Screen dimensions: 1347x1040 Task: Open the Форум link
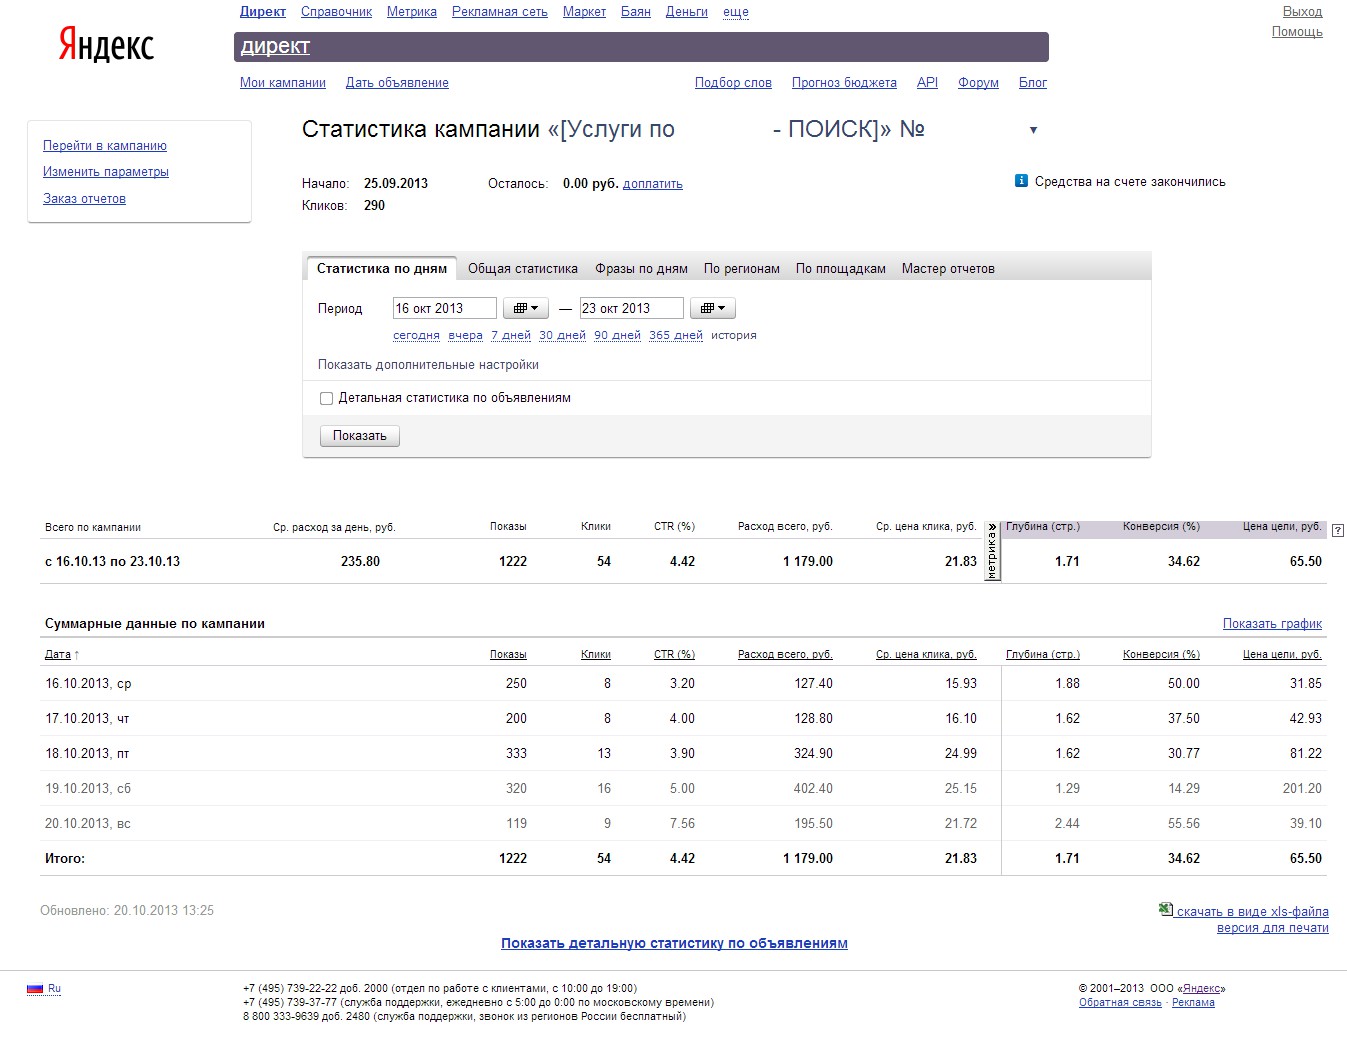[x=978, y=83]
